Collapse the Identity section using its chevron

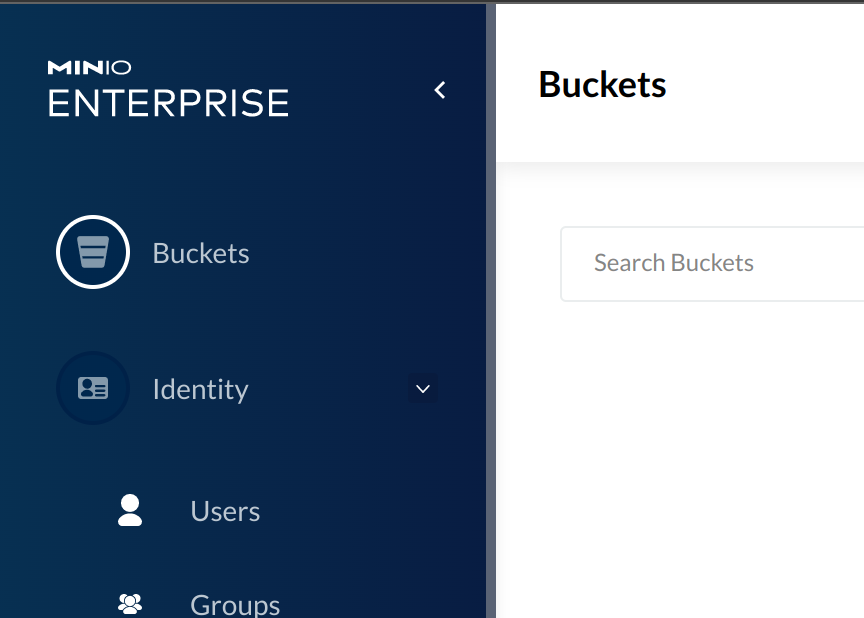(423, 389)
